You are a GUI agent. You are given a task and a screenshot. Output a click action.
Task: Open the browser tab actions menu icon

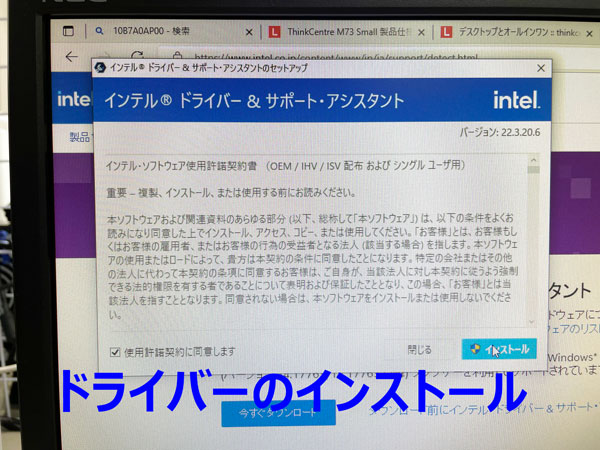(68, 31)
